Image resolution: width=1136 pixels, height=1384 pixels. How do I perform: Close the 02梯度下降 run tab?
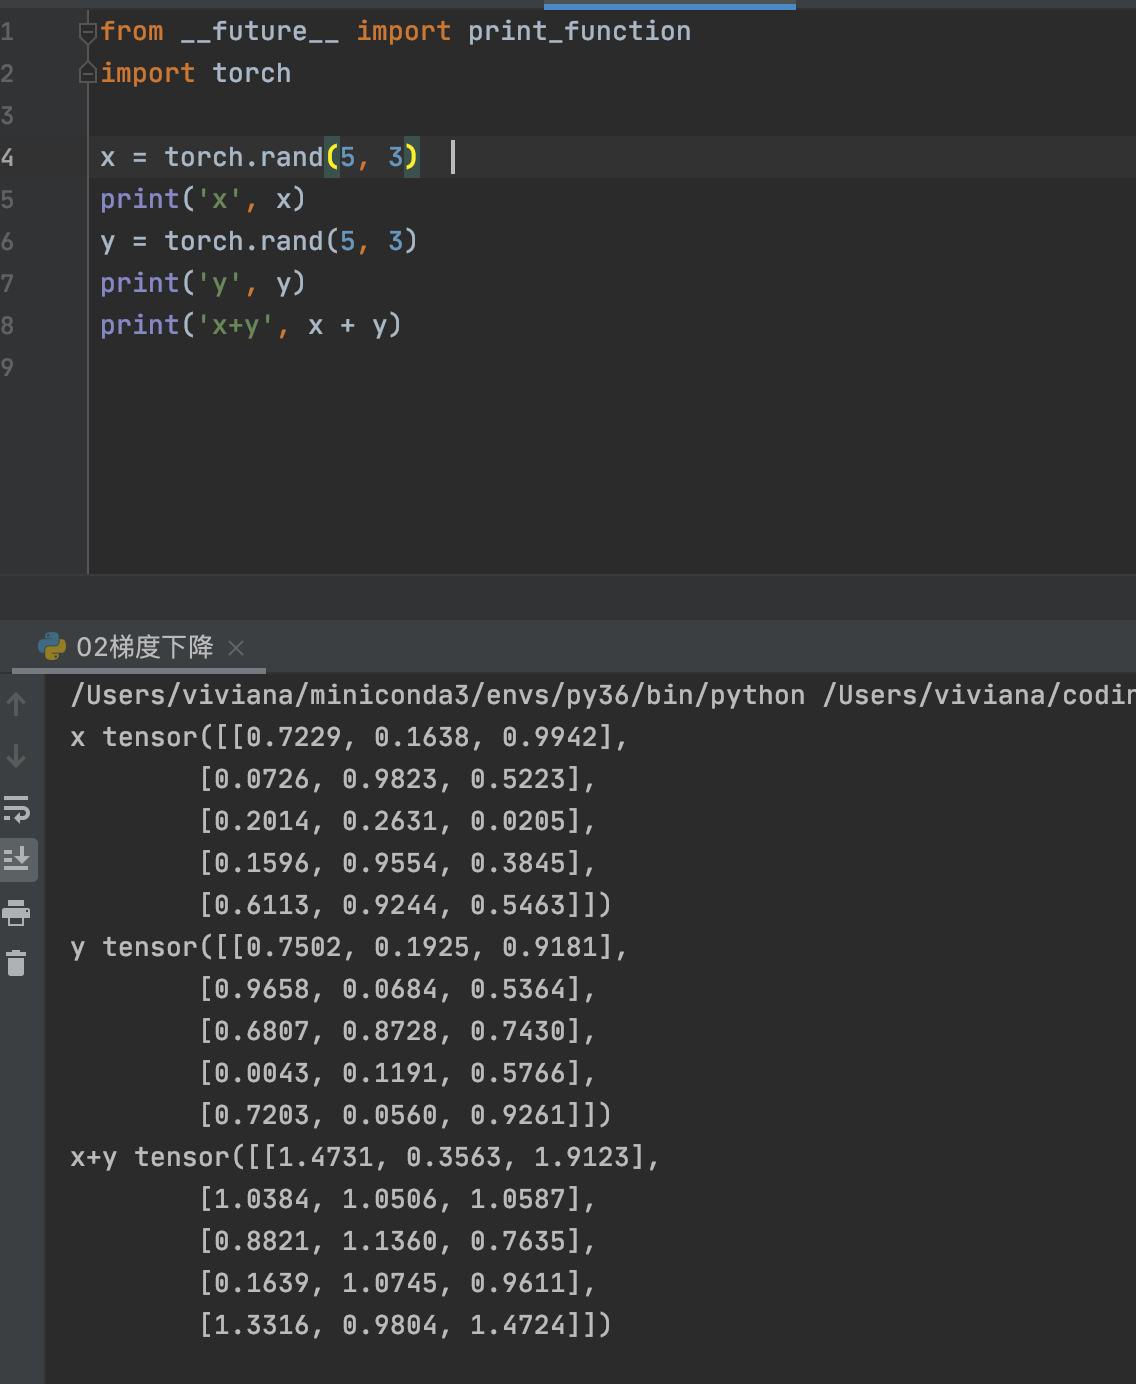(x=236, y=648)
